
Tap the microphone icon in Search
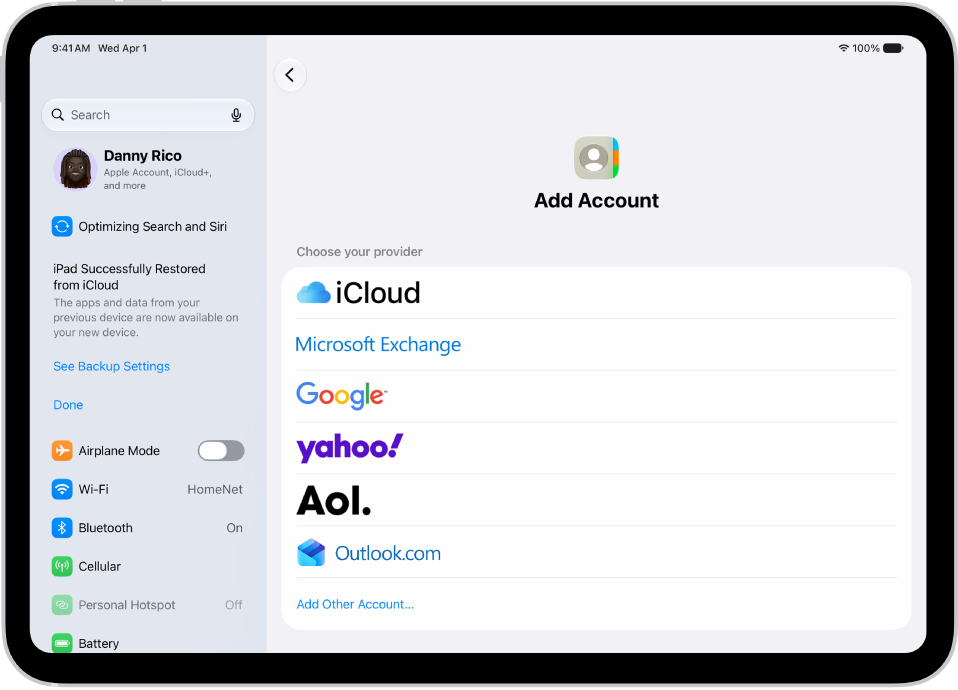click(x=236, y=115)
